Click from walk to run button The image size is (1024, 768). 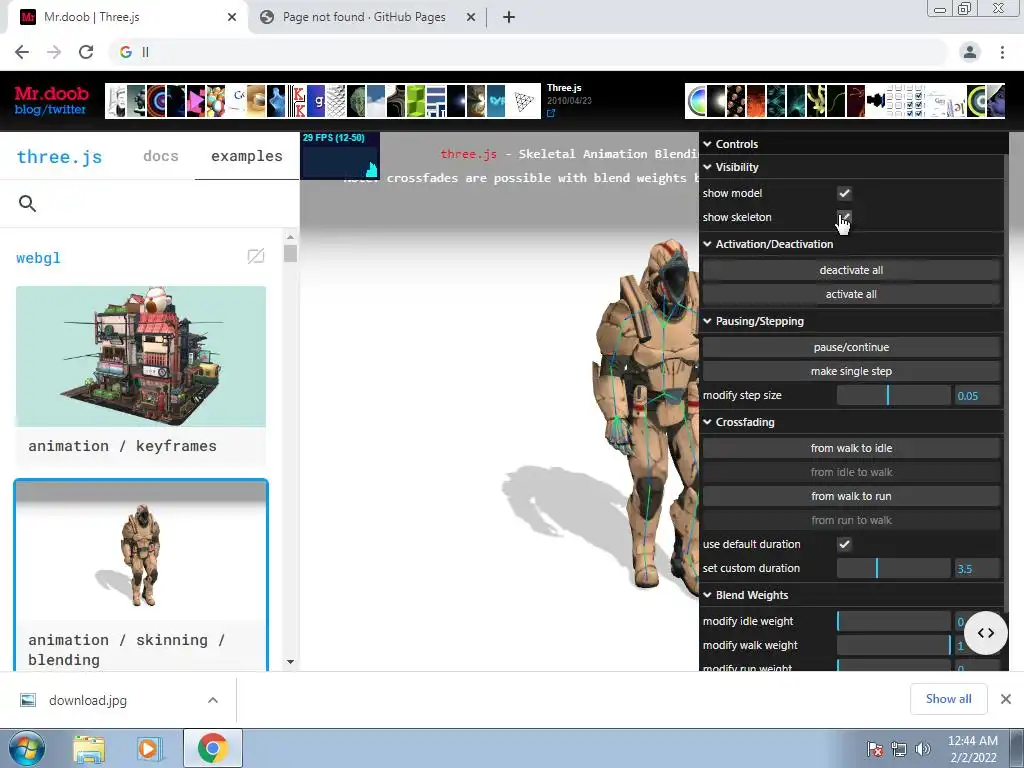(x=851, y=496)
